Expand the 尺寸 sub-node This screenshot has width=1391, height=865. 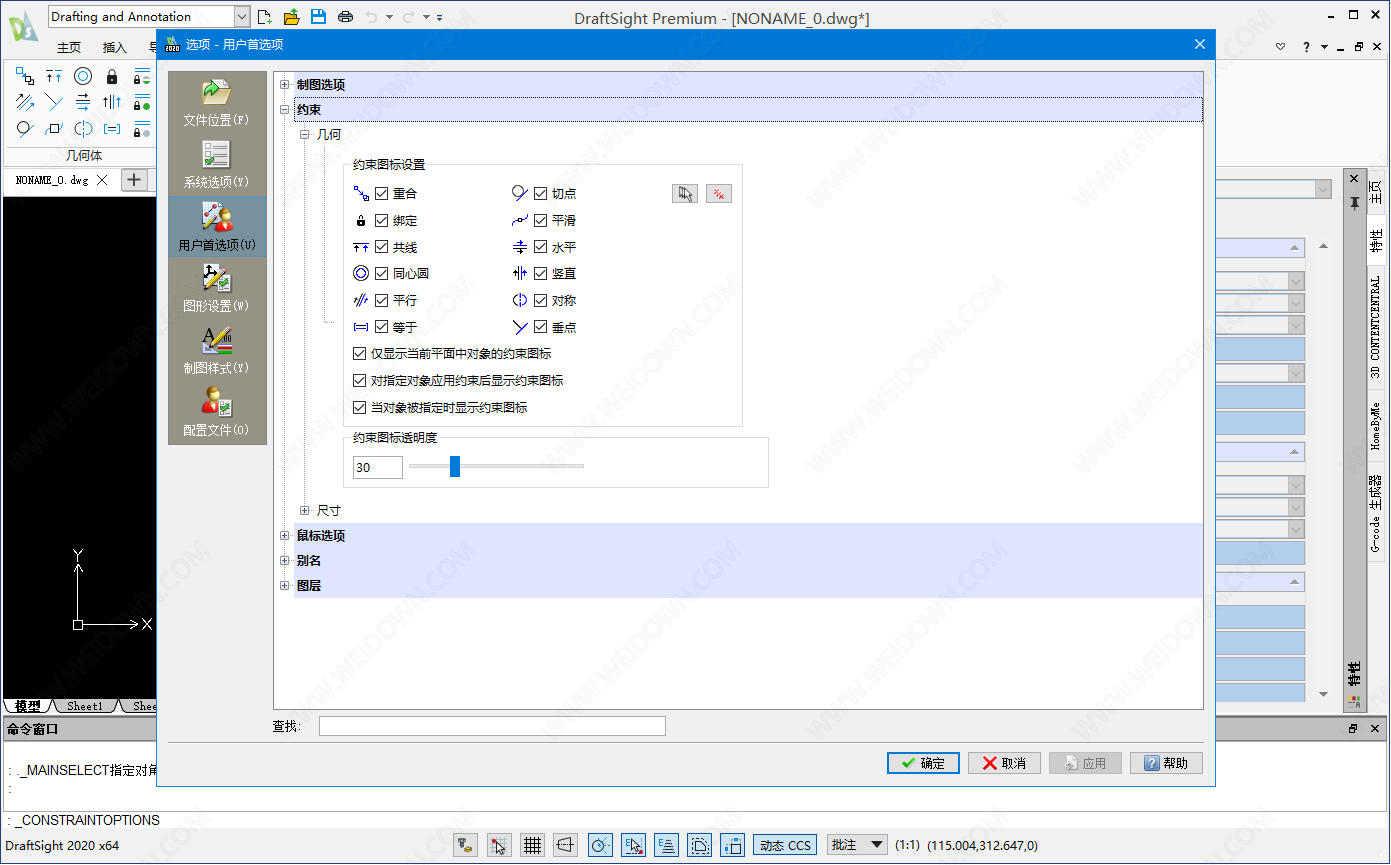click(305, 511)
